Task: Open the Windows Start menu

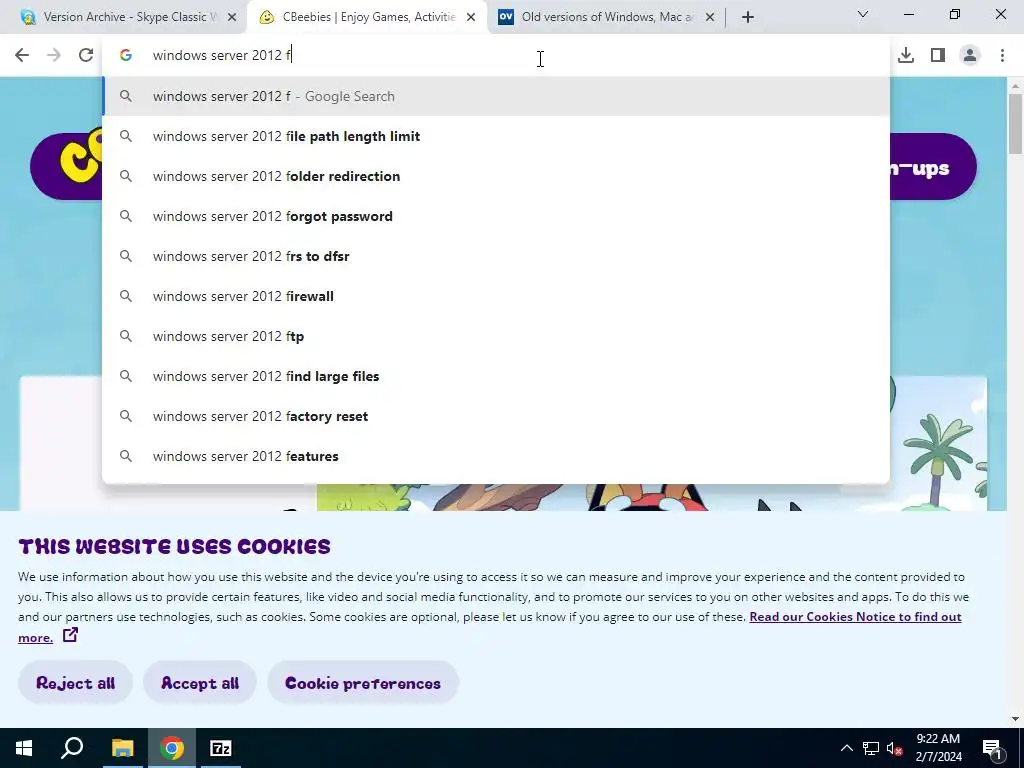Action: (x=24, y=748)
